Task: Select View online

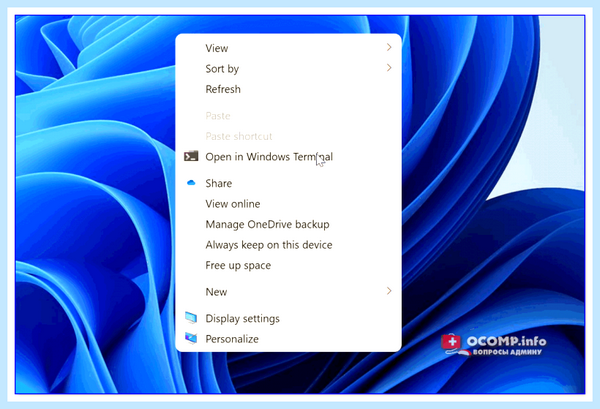Action: (288, 204)
